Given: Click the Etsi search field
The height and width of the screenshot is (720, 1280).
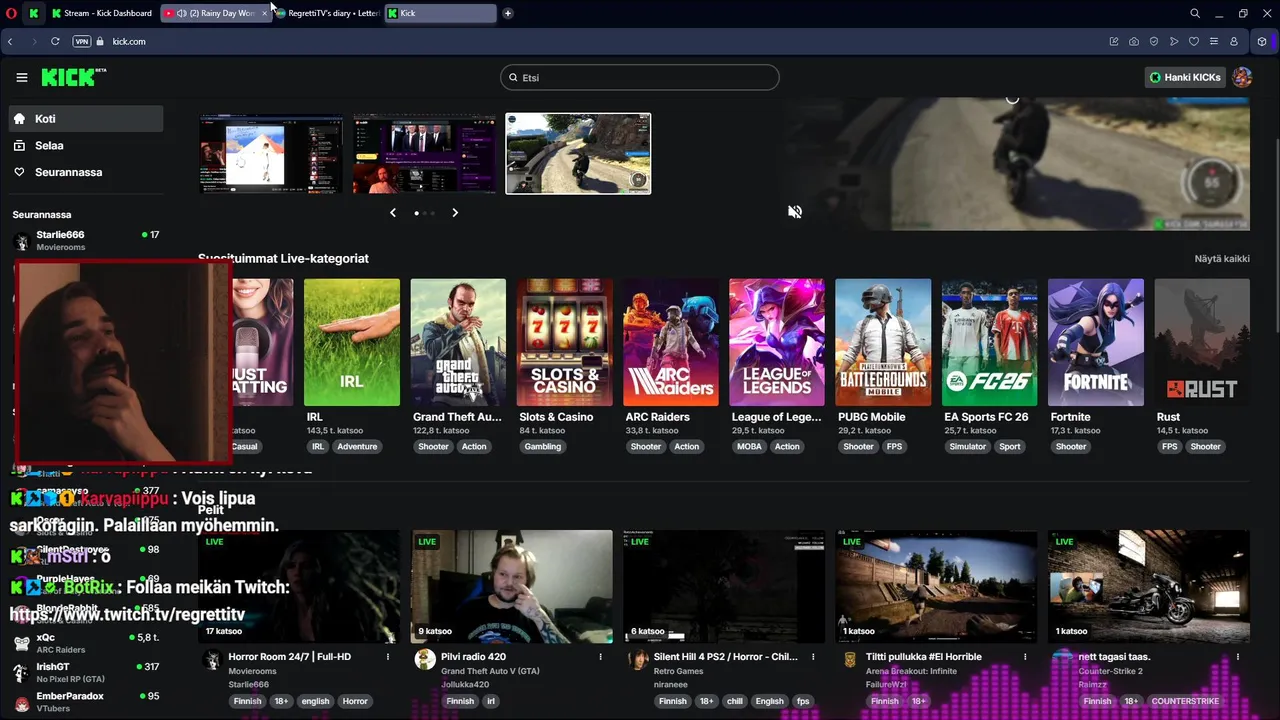Looking at the screenshot, I should click(x=640, y=77).
